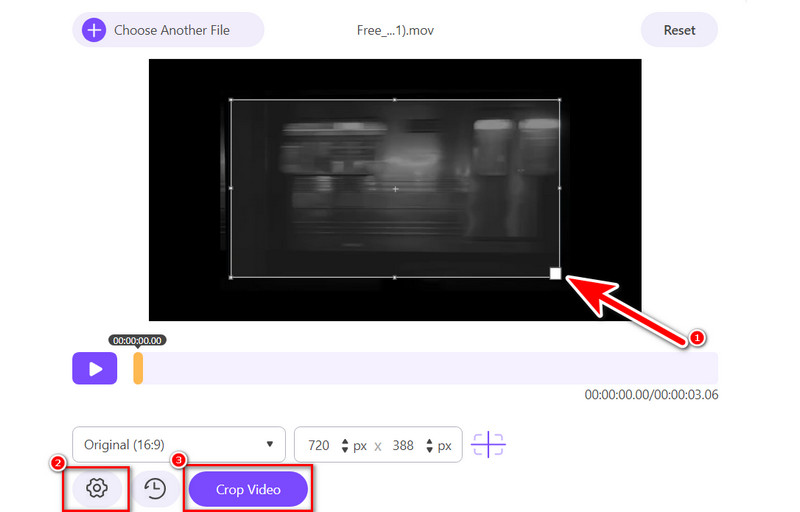Click the center crop area crosshair icon
Viewport: 800px width, 512px height.
tap(488, 445)
